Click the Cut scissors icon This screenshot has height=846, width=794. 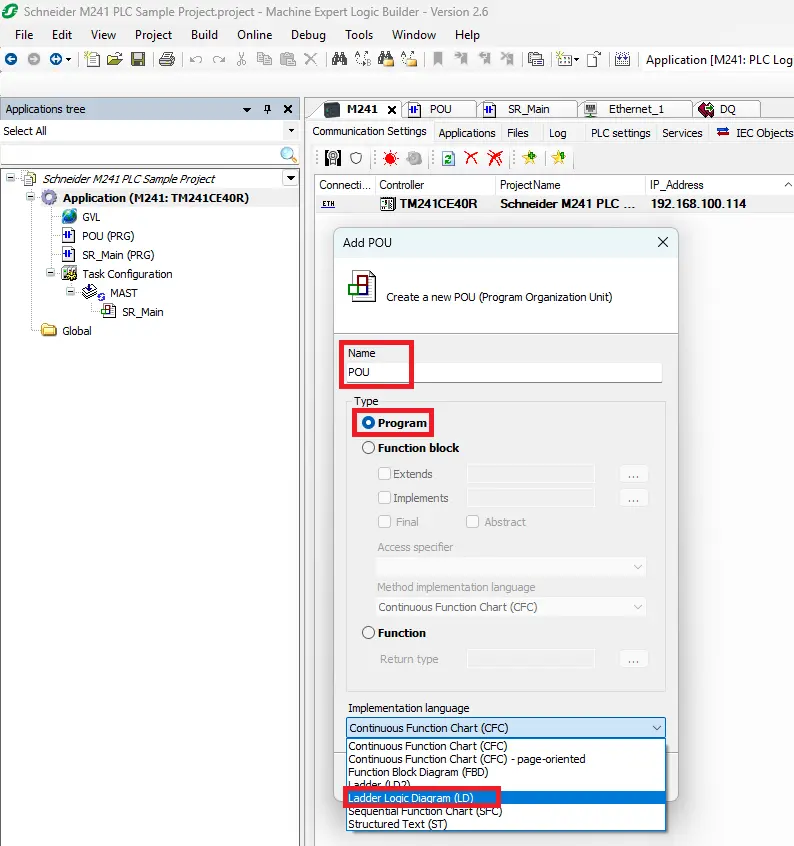[x=241, y=59]
